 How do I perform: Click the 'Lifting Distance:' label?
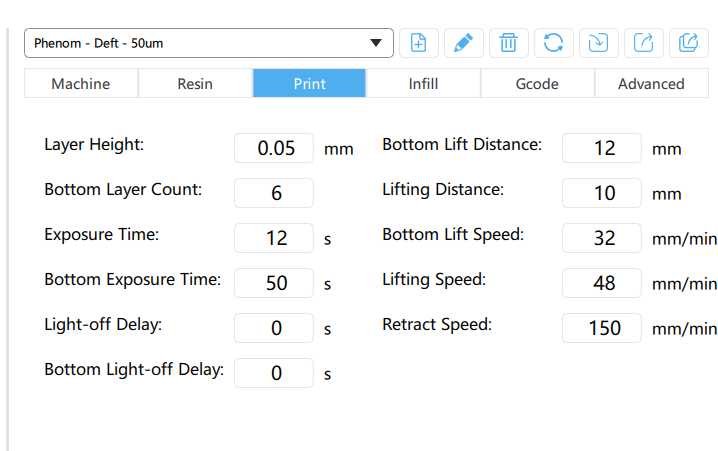pos(443,190)
